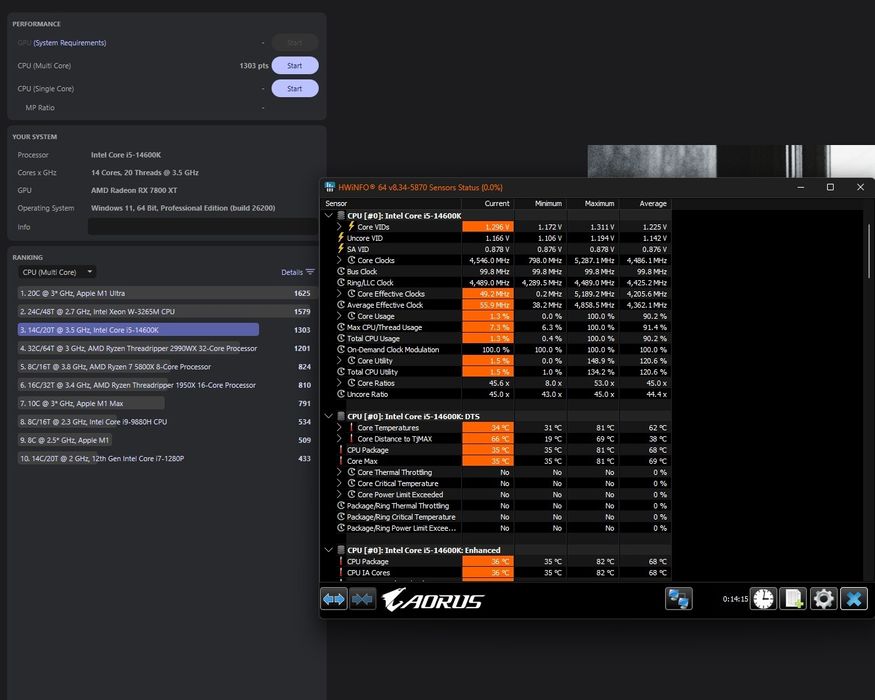
Task: Click the Uncore VID lightning bolt icon
Action: 341,238
